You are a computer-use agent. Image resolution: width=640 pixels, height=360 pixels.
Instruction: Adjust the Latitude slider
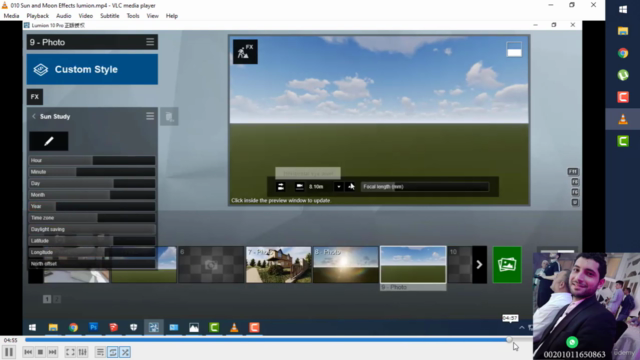(x=92, y=240)
